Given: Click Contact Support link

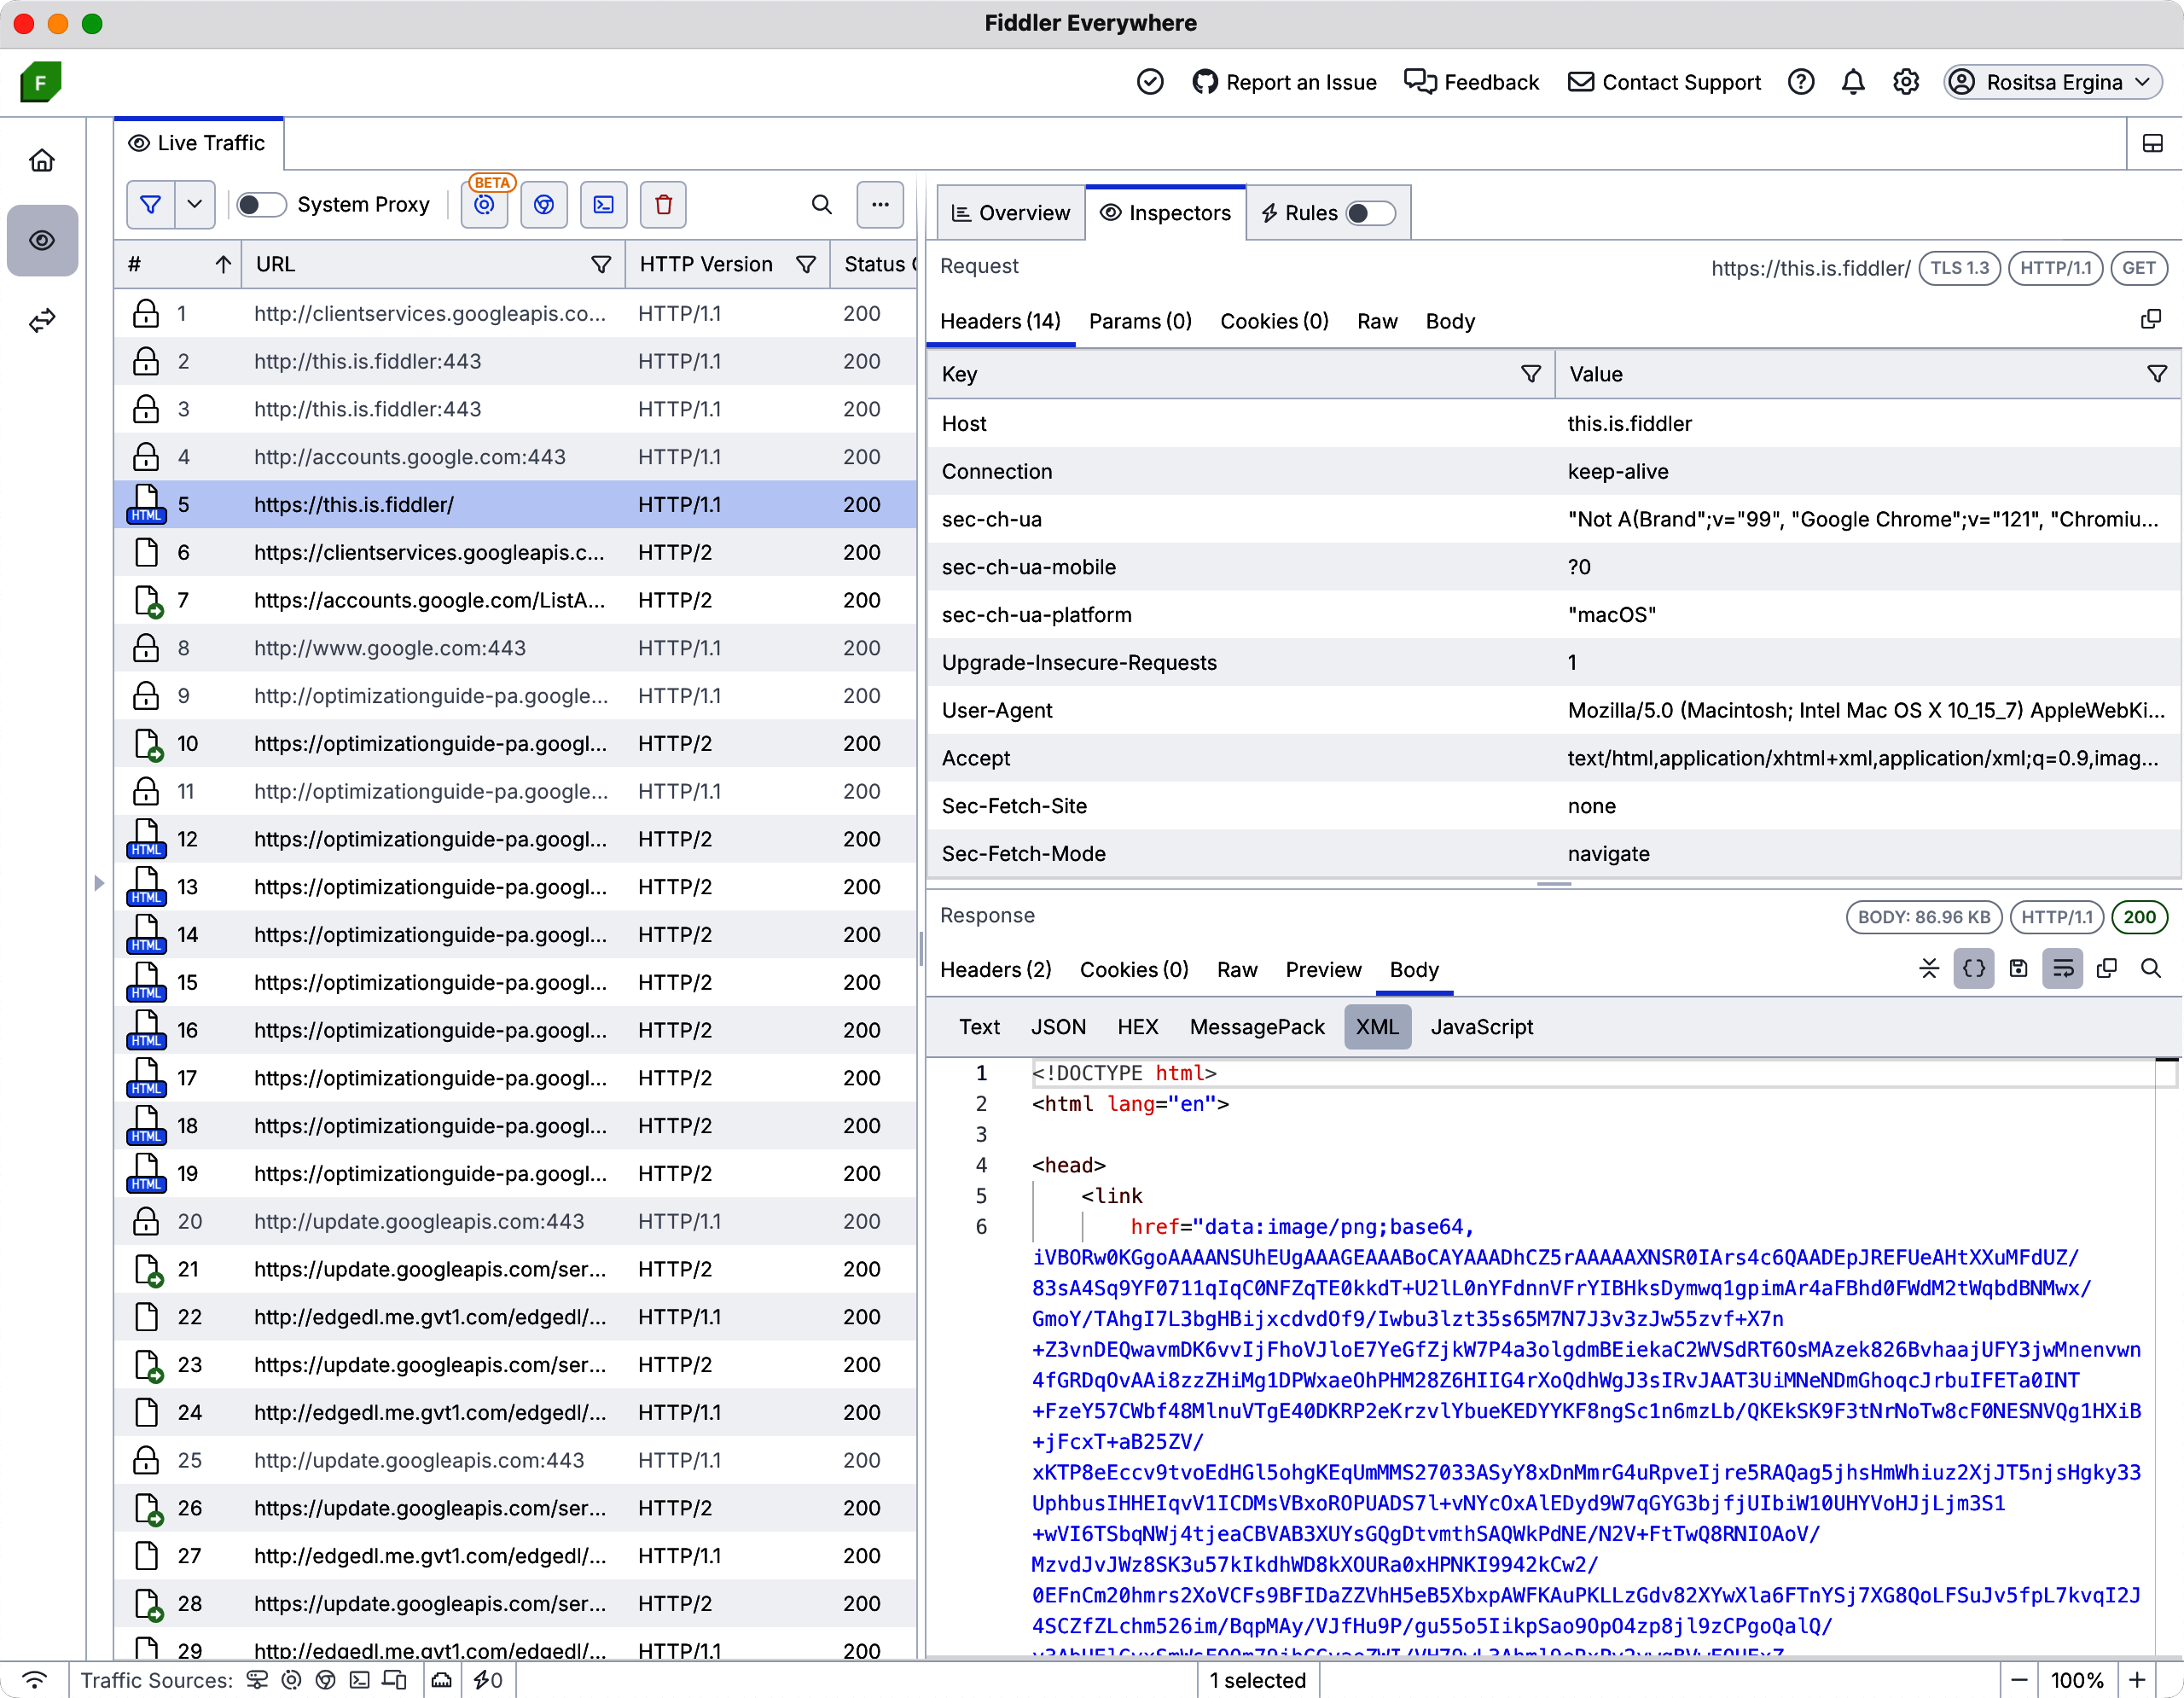Looking at the screenshot, I should pyautogui.click(x=1665, y=82).
